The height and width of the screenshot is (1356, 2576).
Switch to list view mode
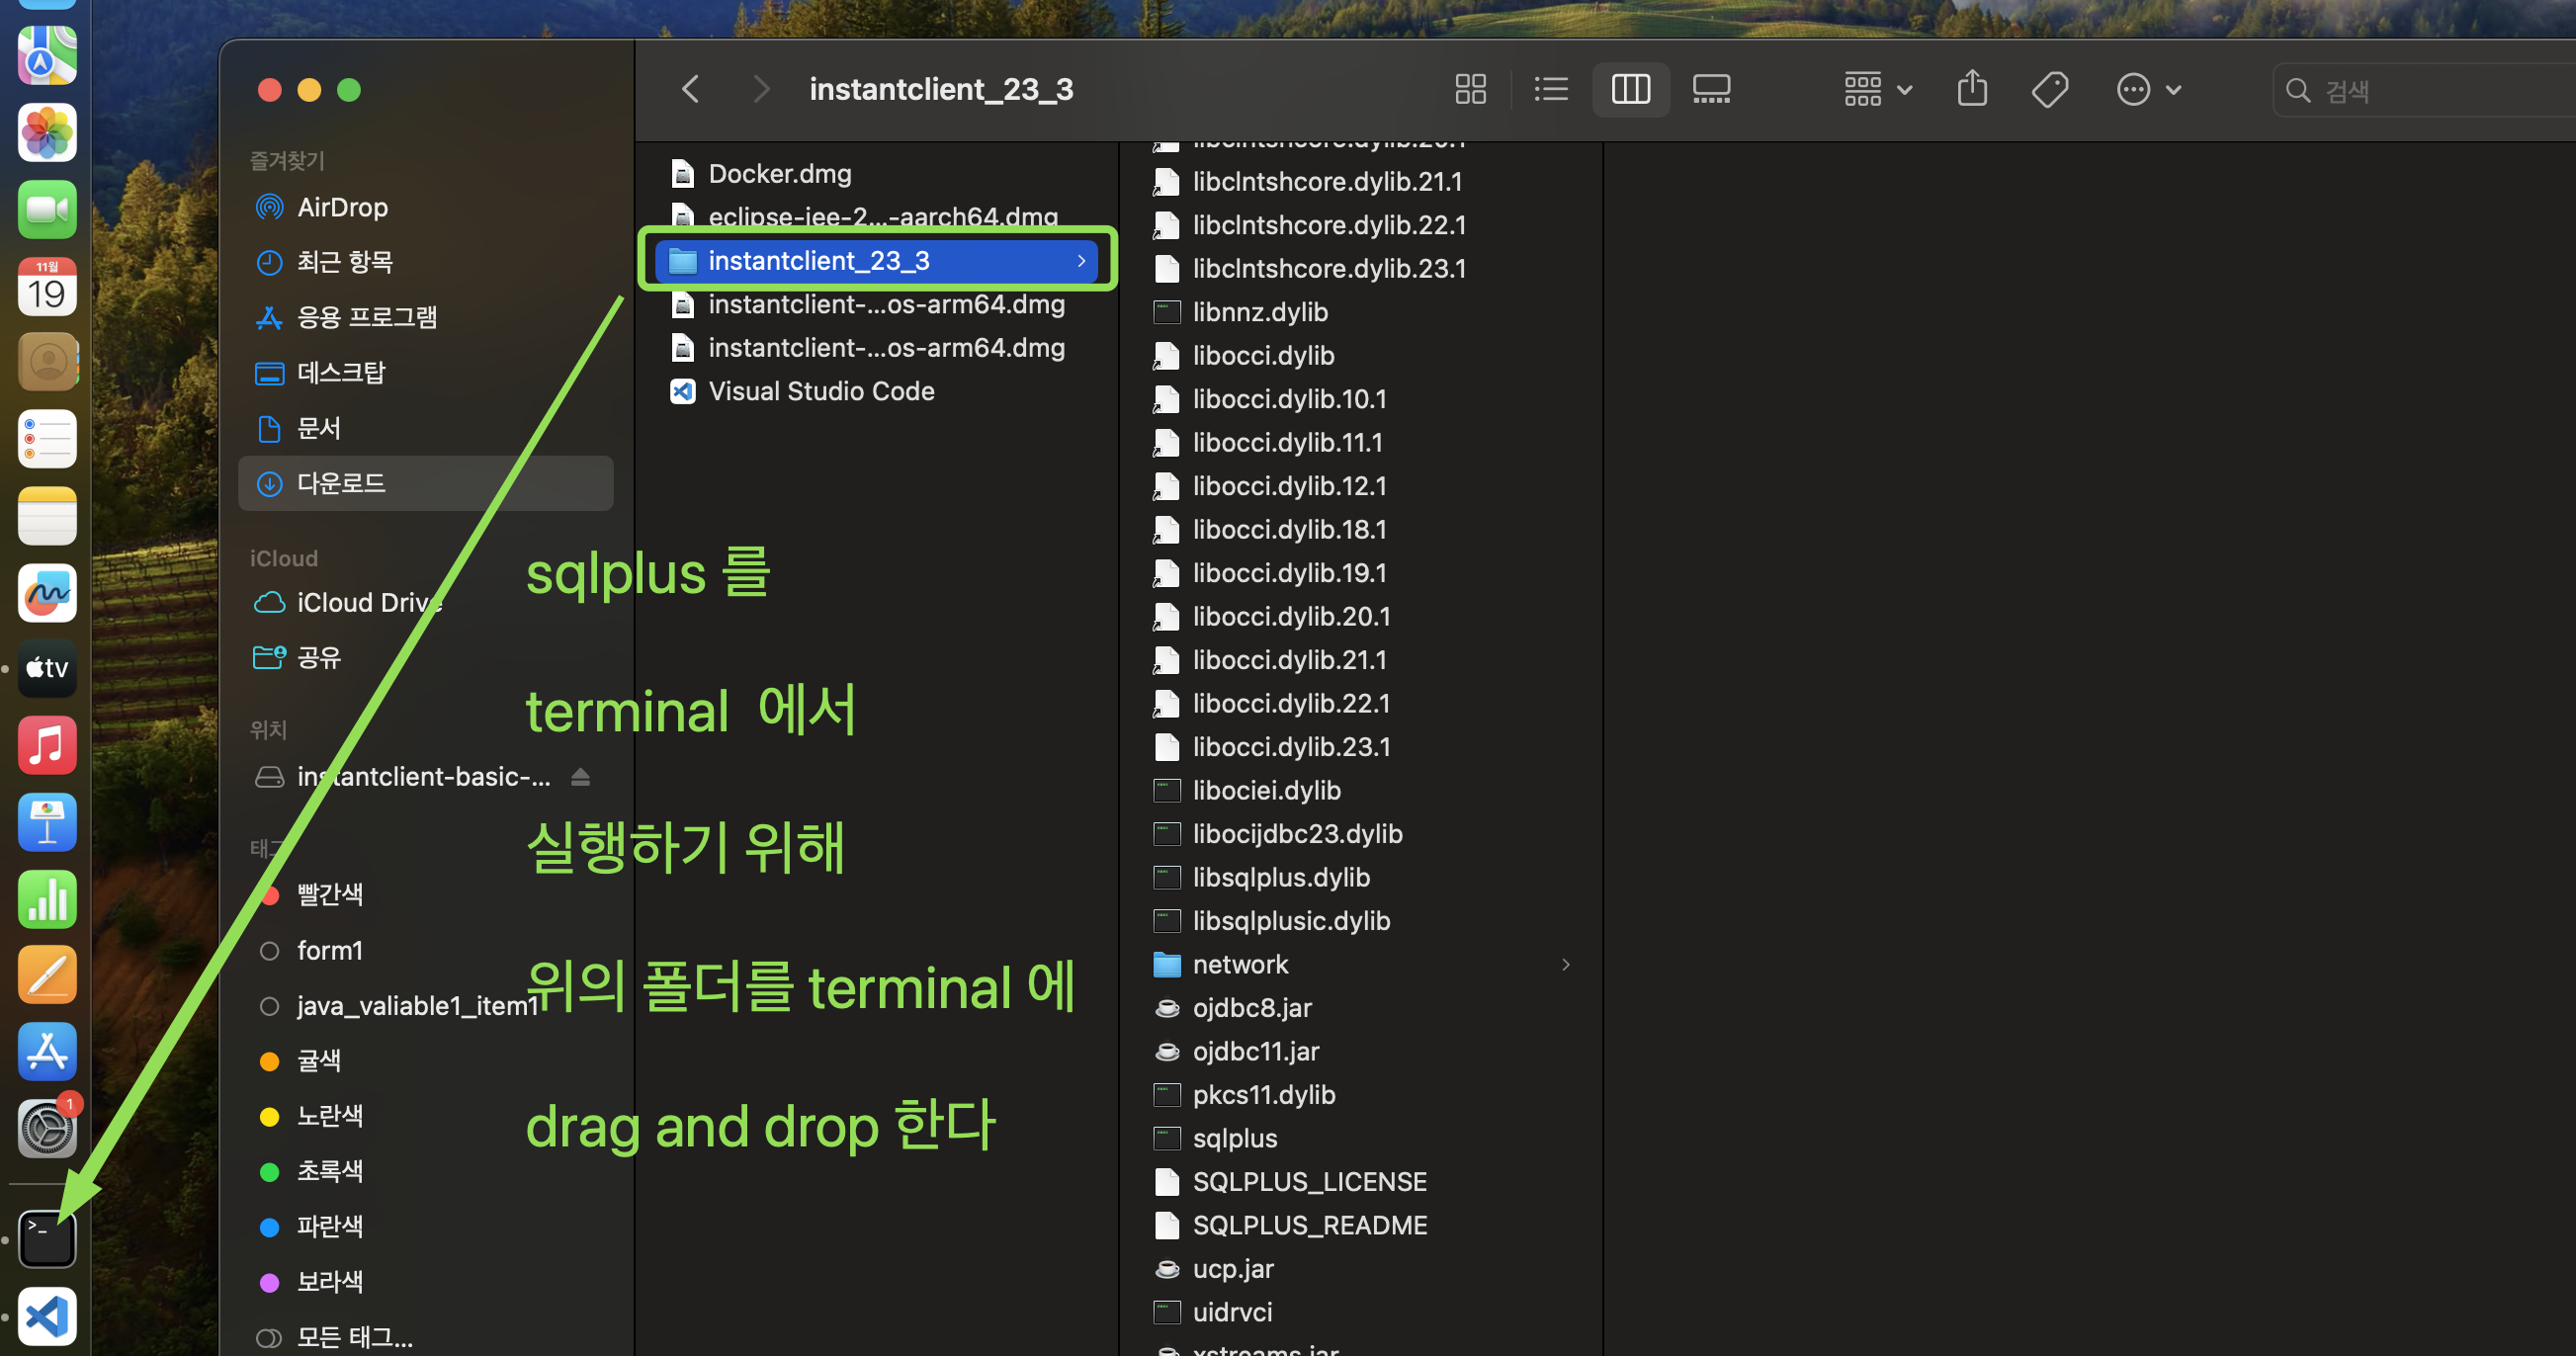[1550, 89]
